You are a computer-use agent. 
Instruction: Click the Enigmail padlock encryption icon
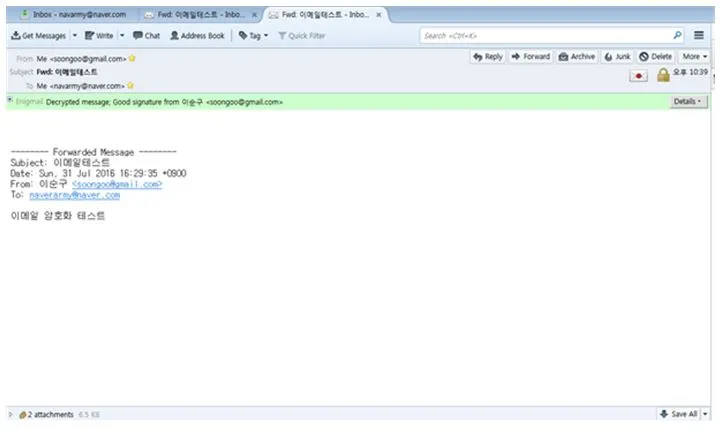click(663, 74)
